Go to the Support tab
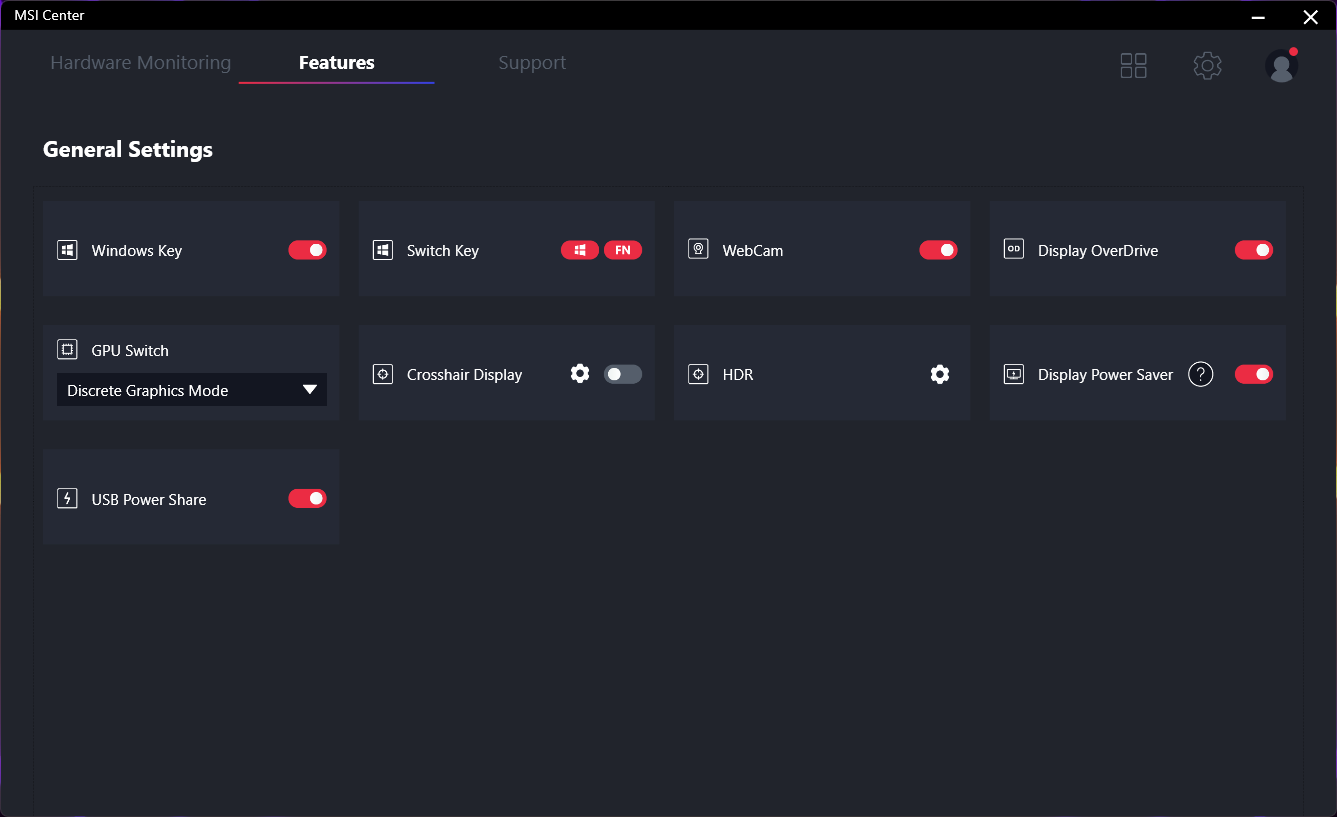1337x817 pixels. [x=532, y=62]
